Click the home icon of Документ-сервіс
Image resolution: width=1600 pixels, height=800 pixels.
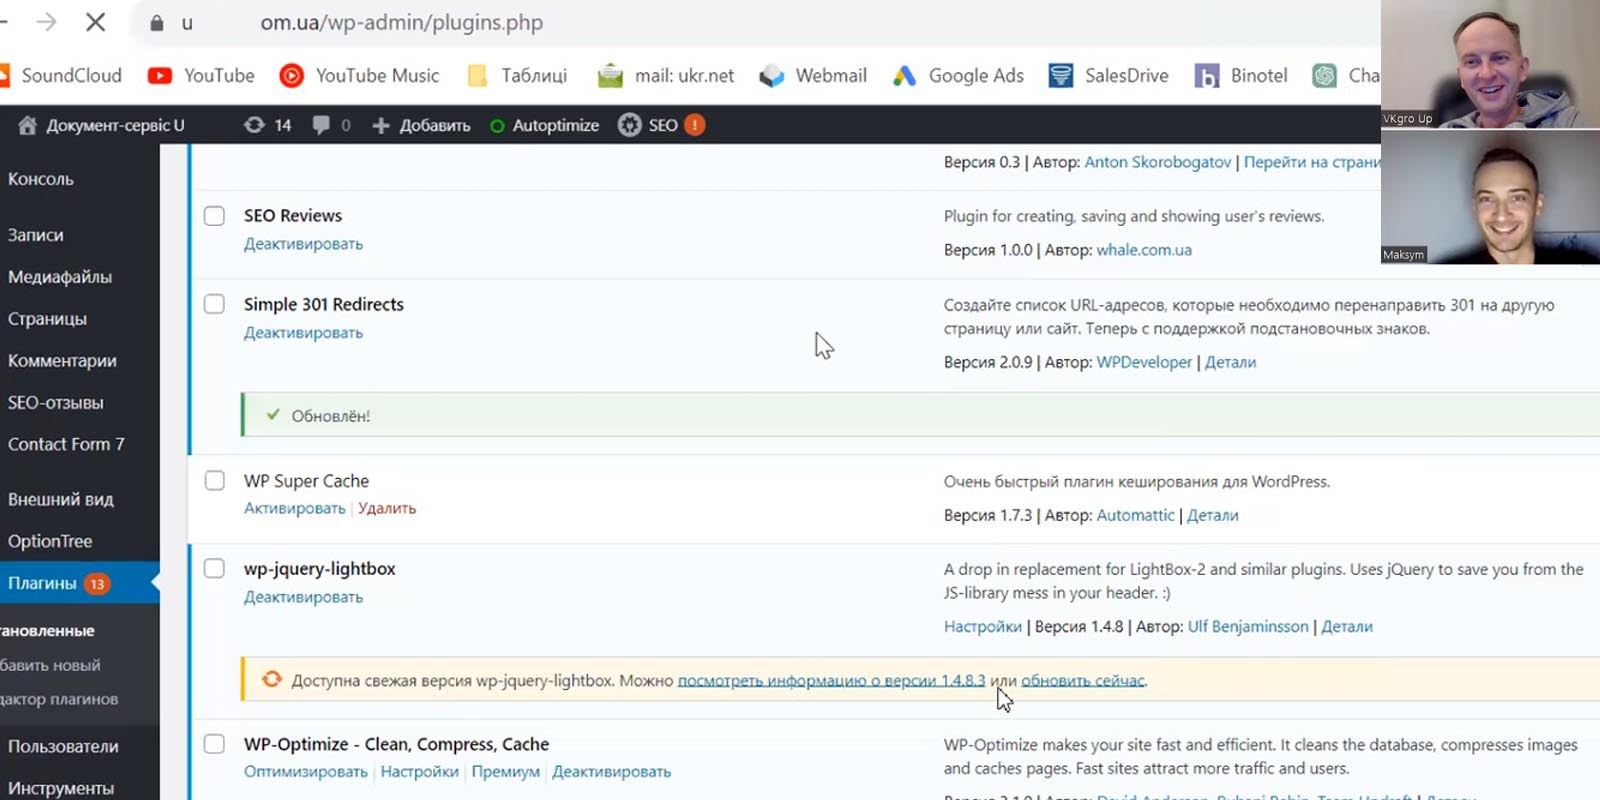(27, 125)
